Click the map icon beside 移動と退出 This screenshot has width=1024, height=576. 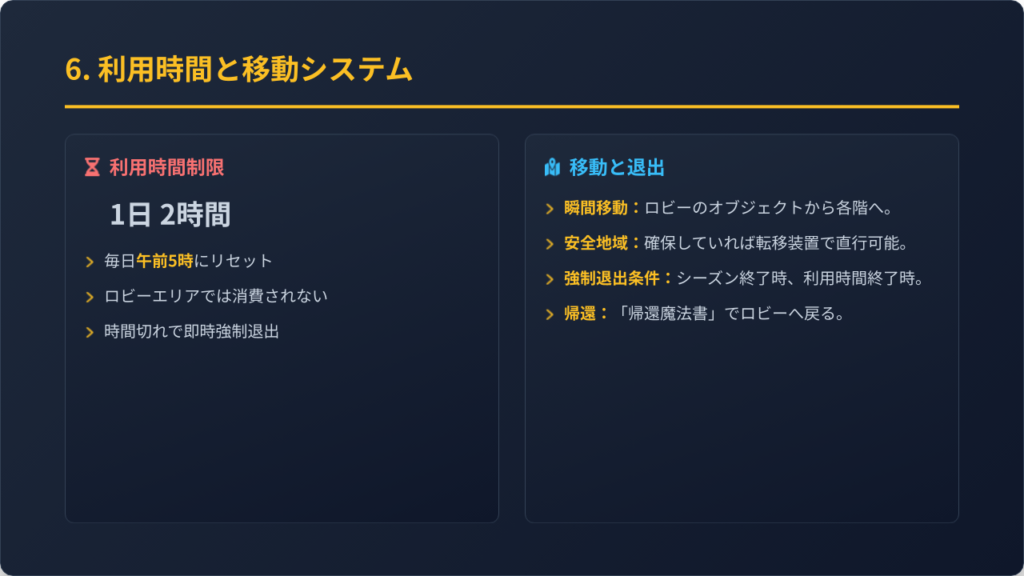[x=551, y=167]
